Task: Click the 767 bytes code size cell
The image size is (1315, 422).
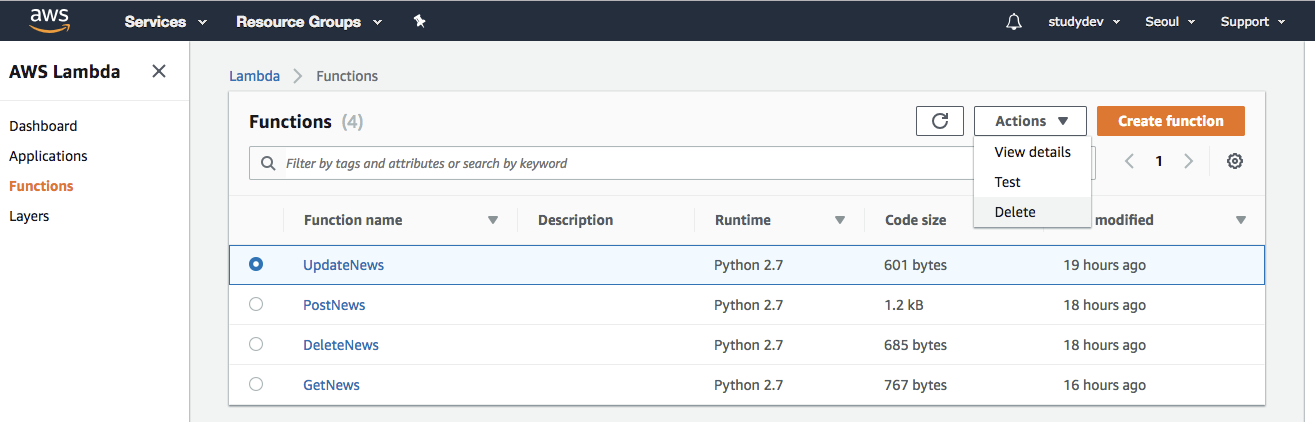Action: (x=915, y=385)
